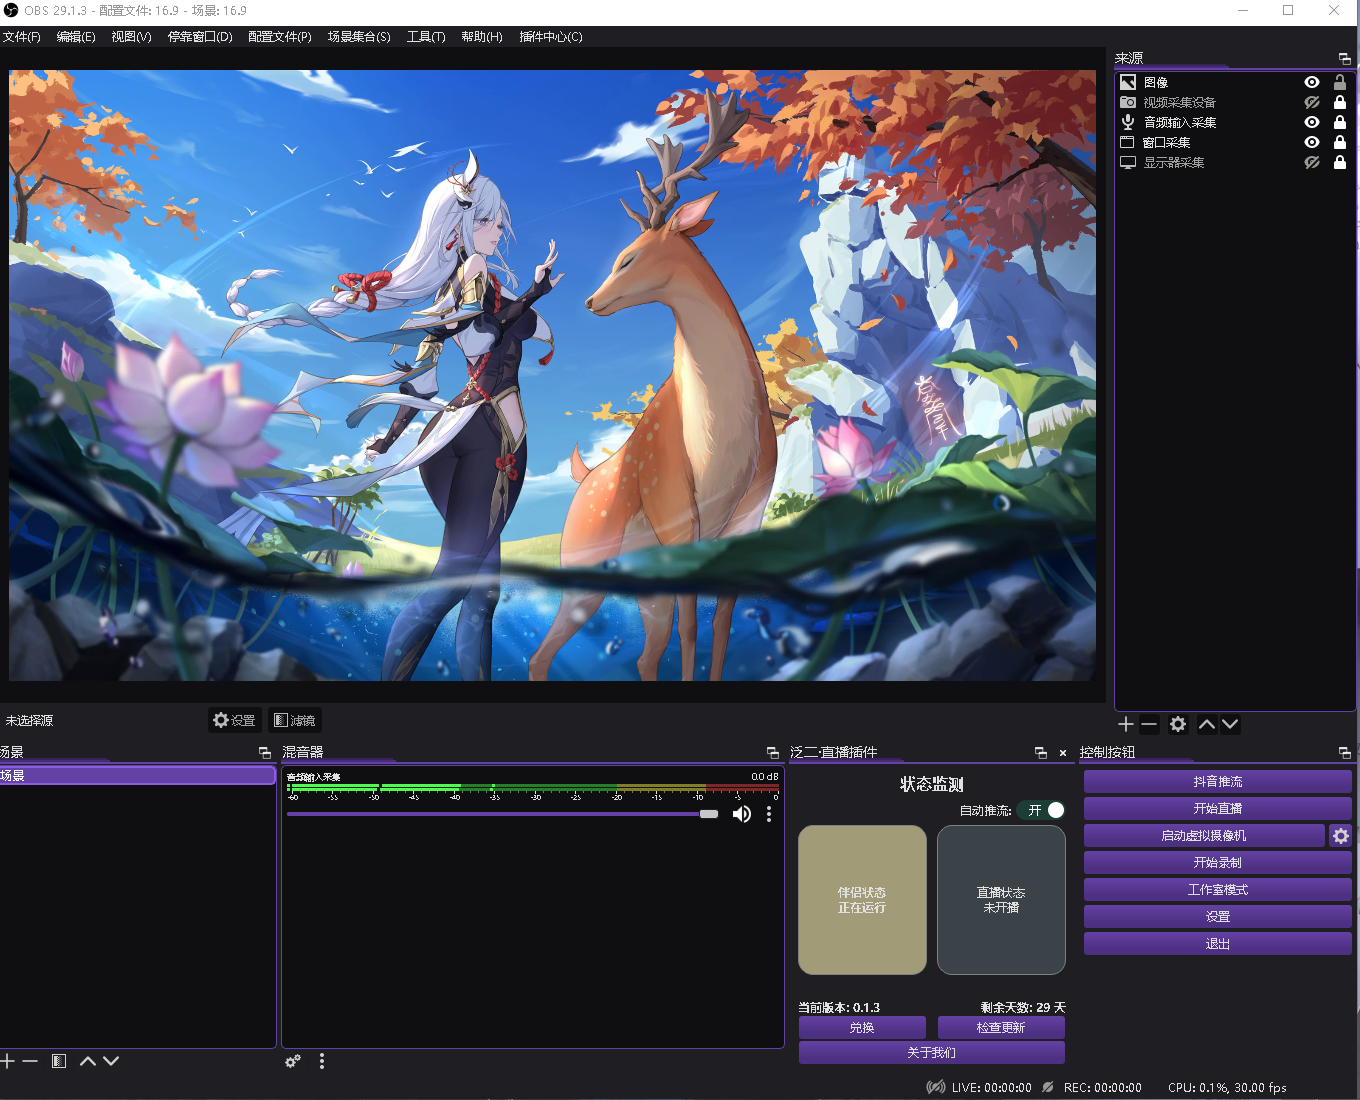
Task: Unlock the 窗口采集 source
Action: point(1340,142)
